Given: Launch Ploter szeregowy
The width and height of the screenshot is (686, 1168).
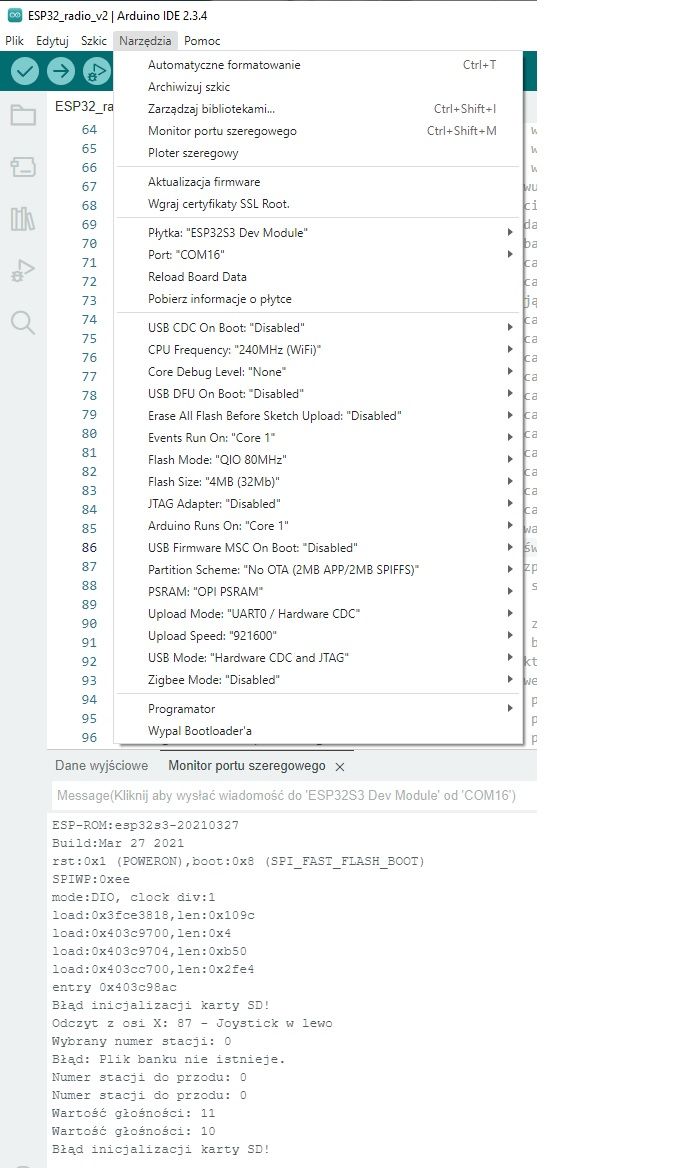Looking at the screenshot, I should click(318, 153).
